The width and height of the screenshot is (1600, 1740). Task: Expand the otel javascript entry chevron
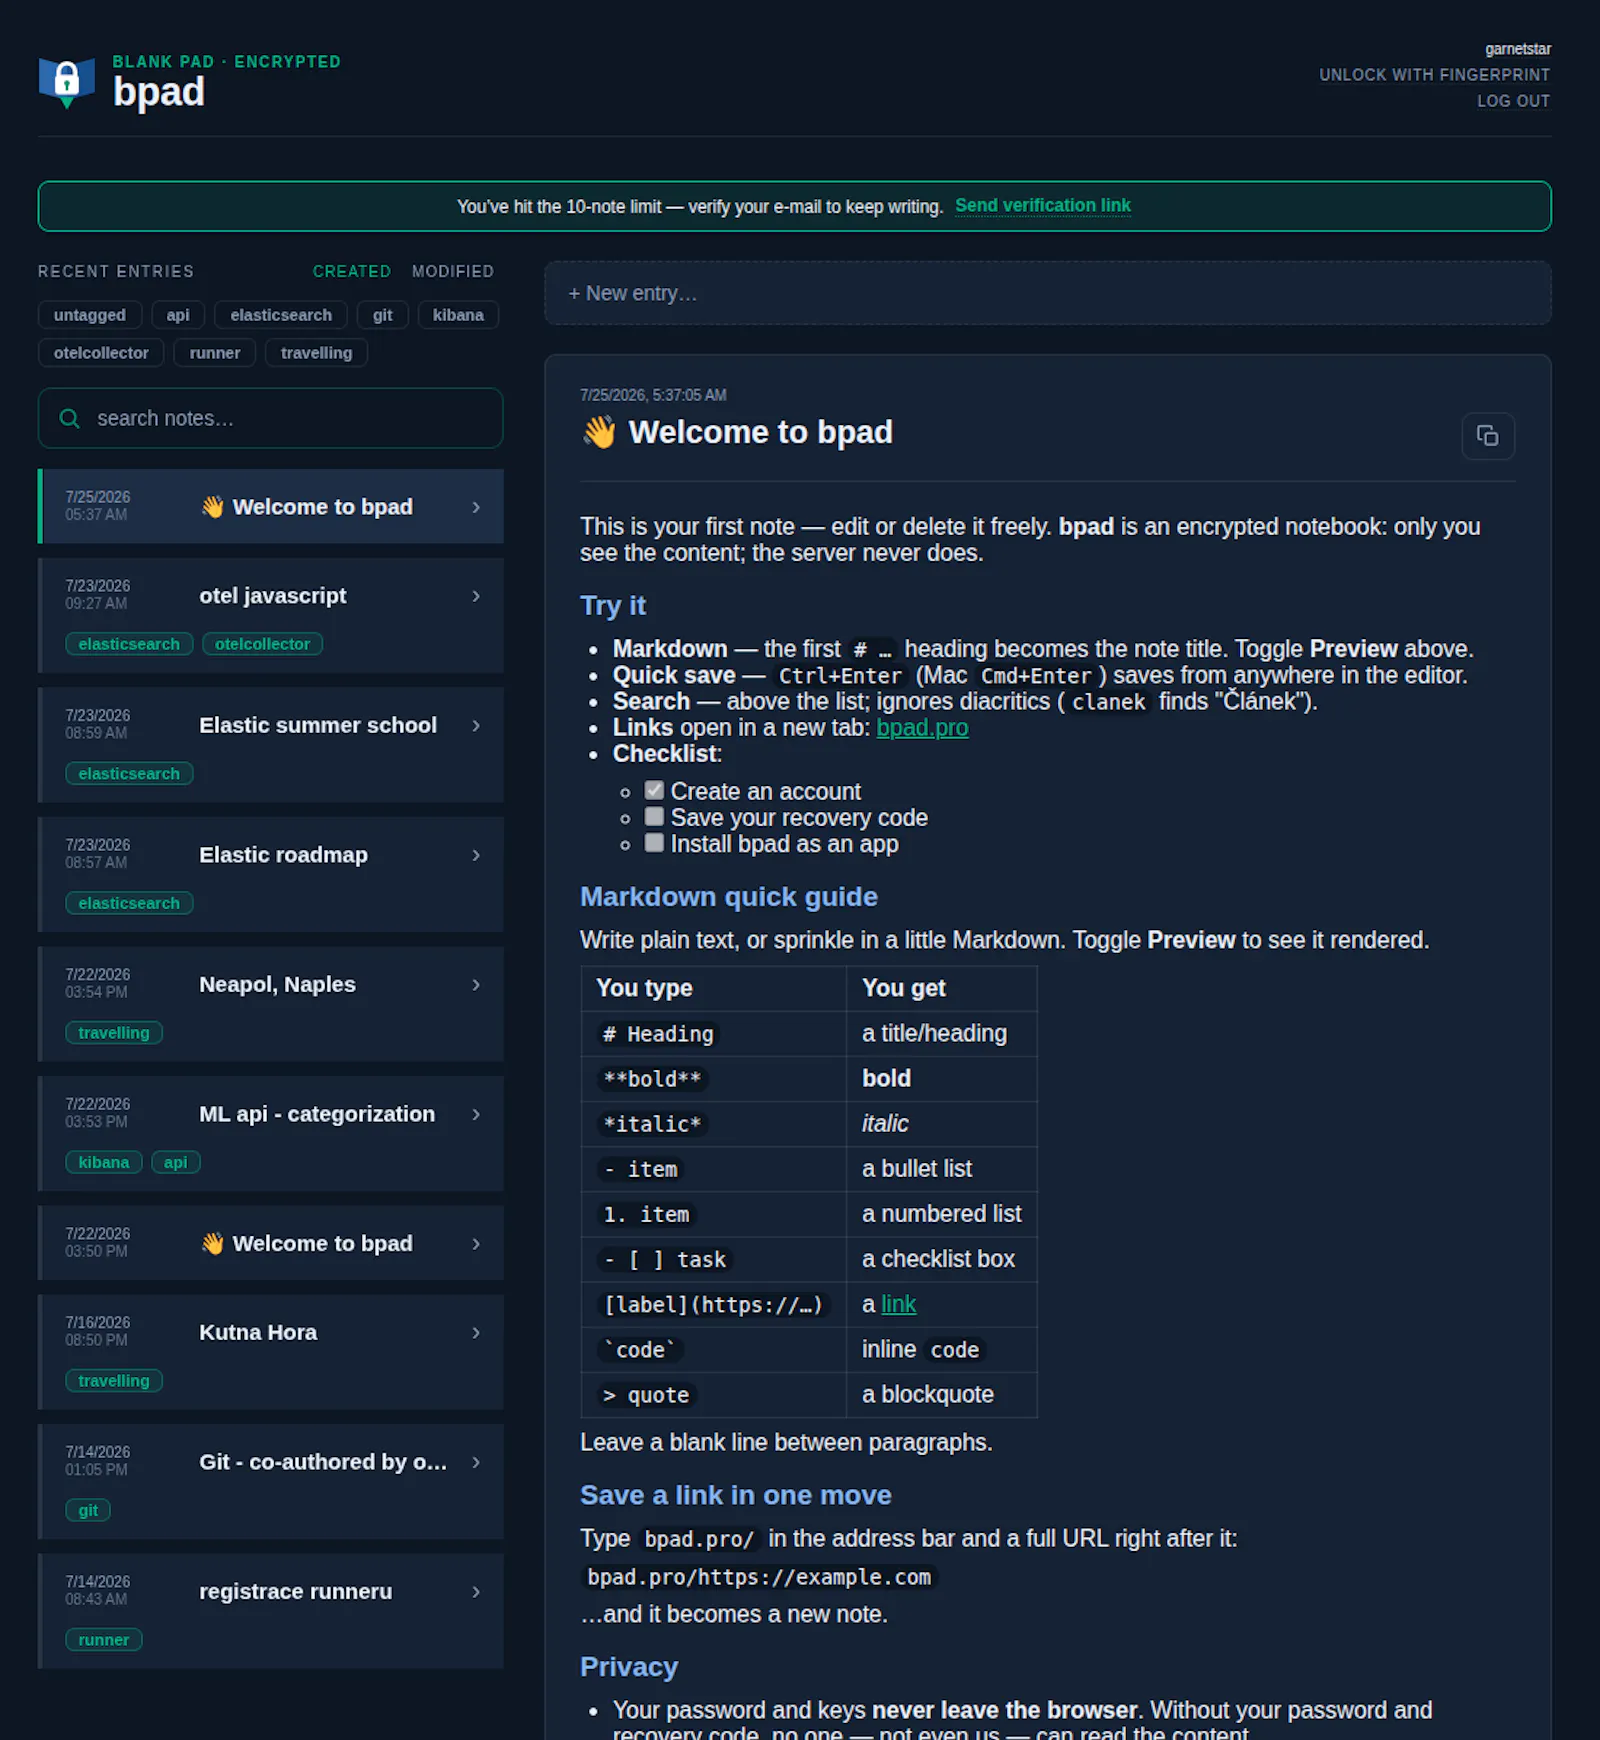[x=476, y=596]
